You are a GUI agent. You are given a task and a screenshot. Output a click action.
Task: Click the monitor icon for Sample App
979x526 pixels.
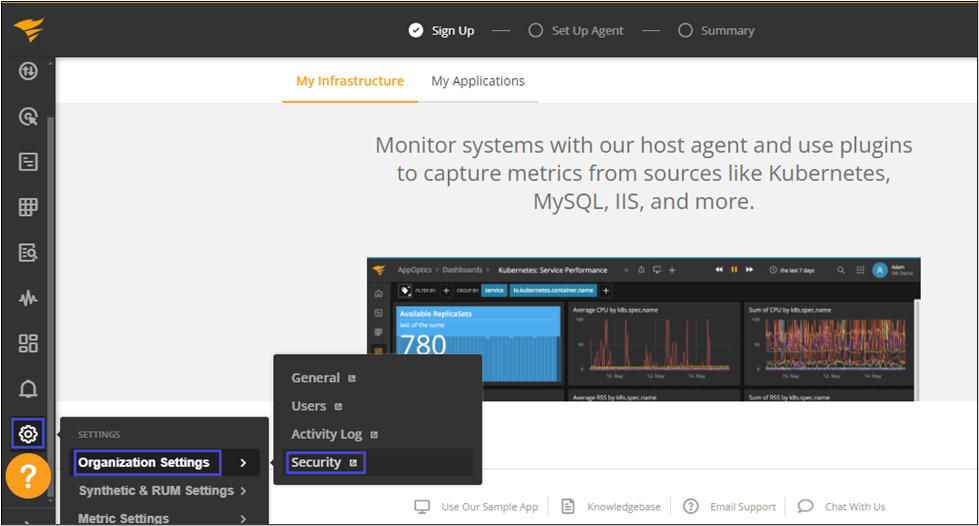click(x=422, y=507)
